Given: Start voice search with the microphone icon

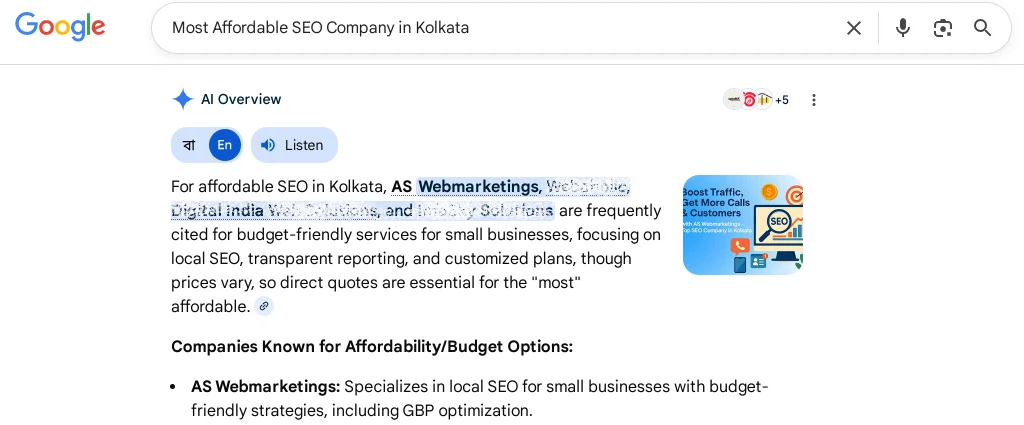Looking at the screenshot, I should (x=903, y=28).
